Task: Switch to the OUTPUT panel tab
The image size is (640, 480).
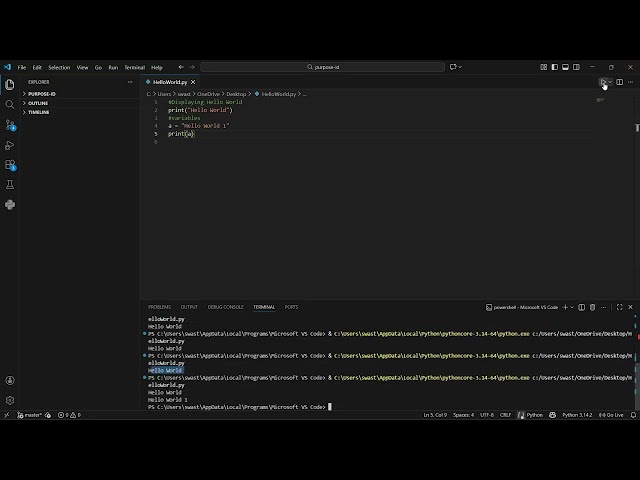Action: click(x=189, y=307)
